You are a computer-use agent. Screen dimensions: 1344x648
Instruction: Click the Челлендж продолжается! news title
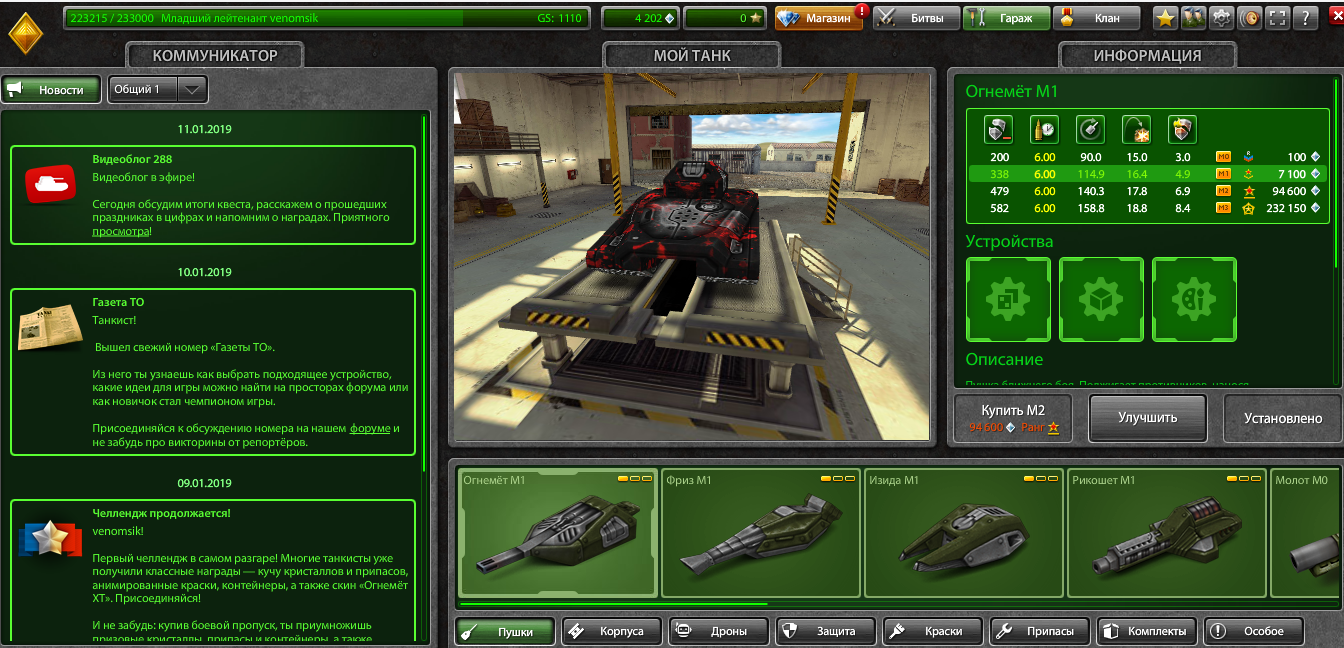click(161, 513)
